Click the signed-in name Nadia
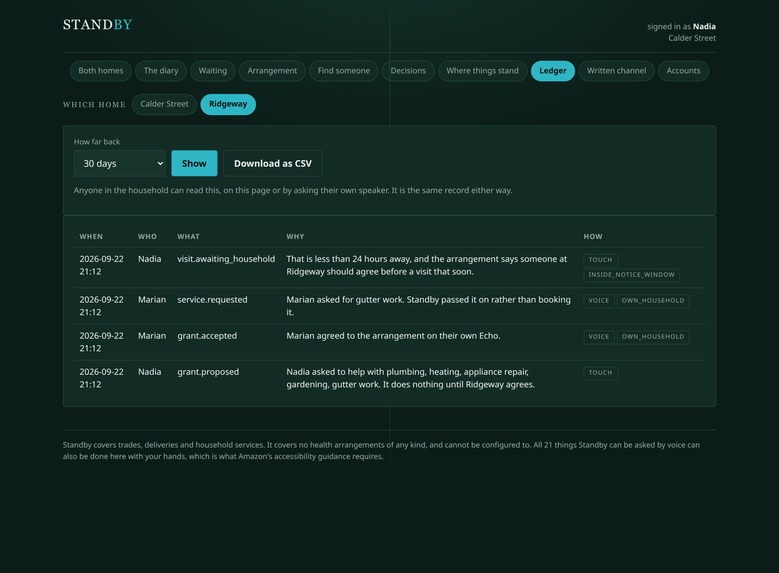The height and width of the screenshot is (573, 779). click(x=704, y=26)
